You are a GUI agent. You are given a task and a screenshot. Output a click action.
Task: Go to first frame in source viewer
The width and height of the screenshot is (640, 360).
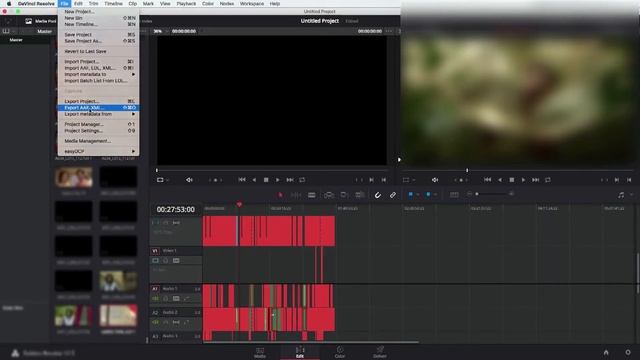tap(242, 180)
